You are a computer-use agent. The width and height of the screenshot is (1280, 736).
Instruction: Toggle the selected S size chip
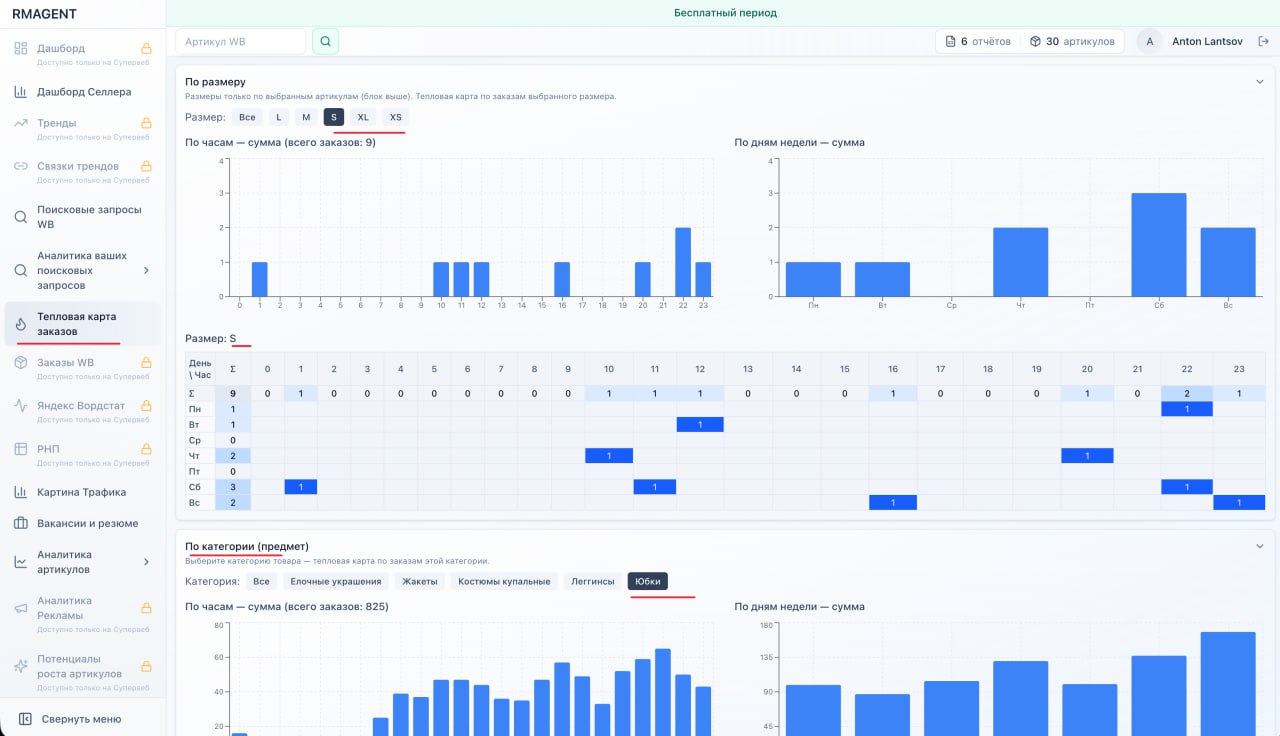click(x=334, y=117)
